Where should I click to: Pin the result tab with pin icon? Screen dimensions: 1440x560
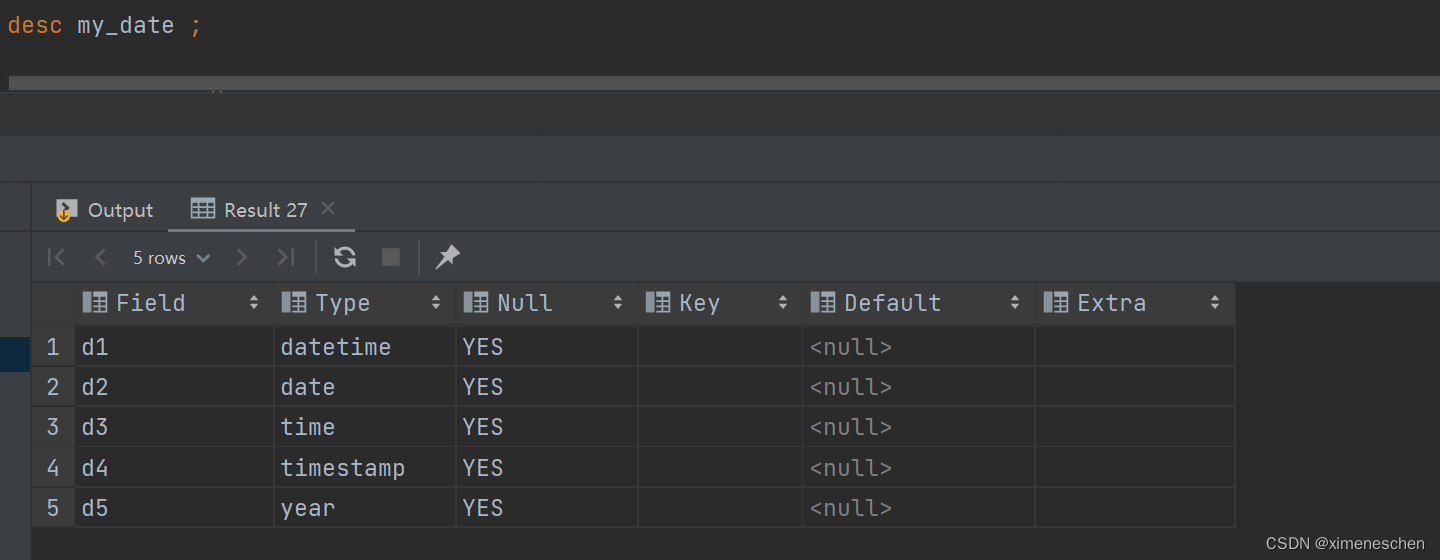coord(447,257)
